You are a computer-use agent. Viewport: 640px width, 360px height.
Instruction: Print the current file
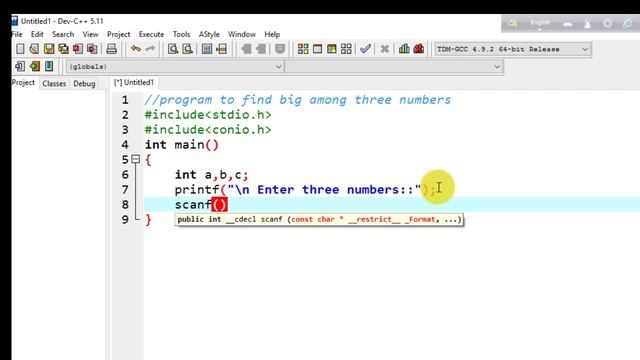(x=111, y=49)
